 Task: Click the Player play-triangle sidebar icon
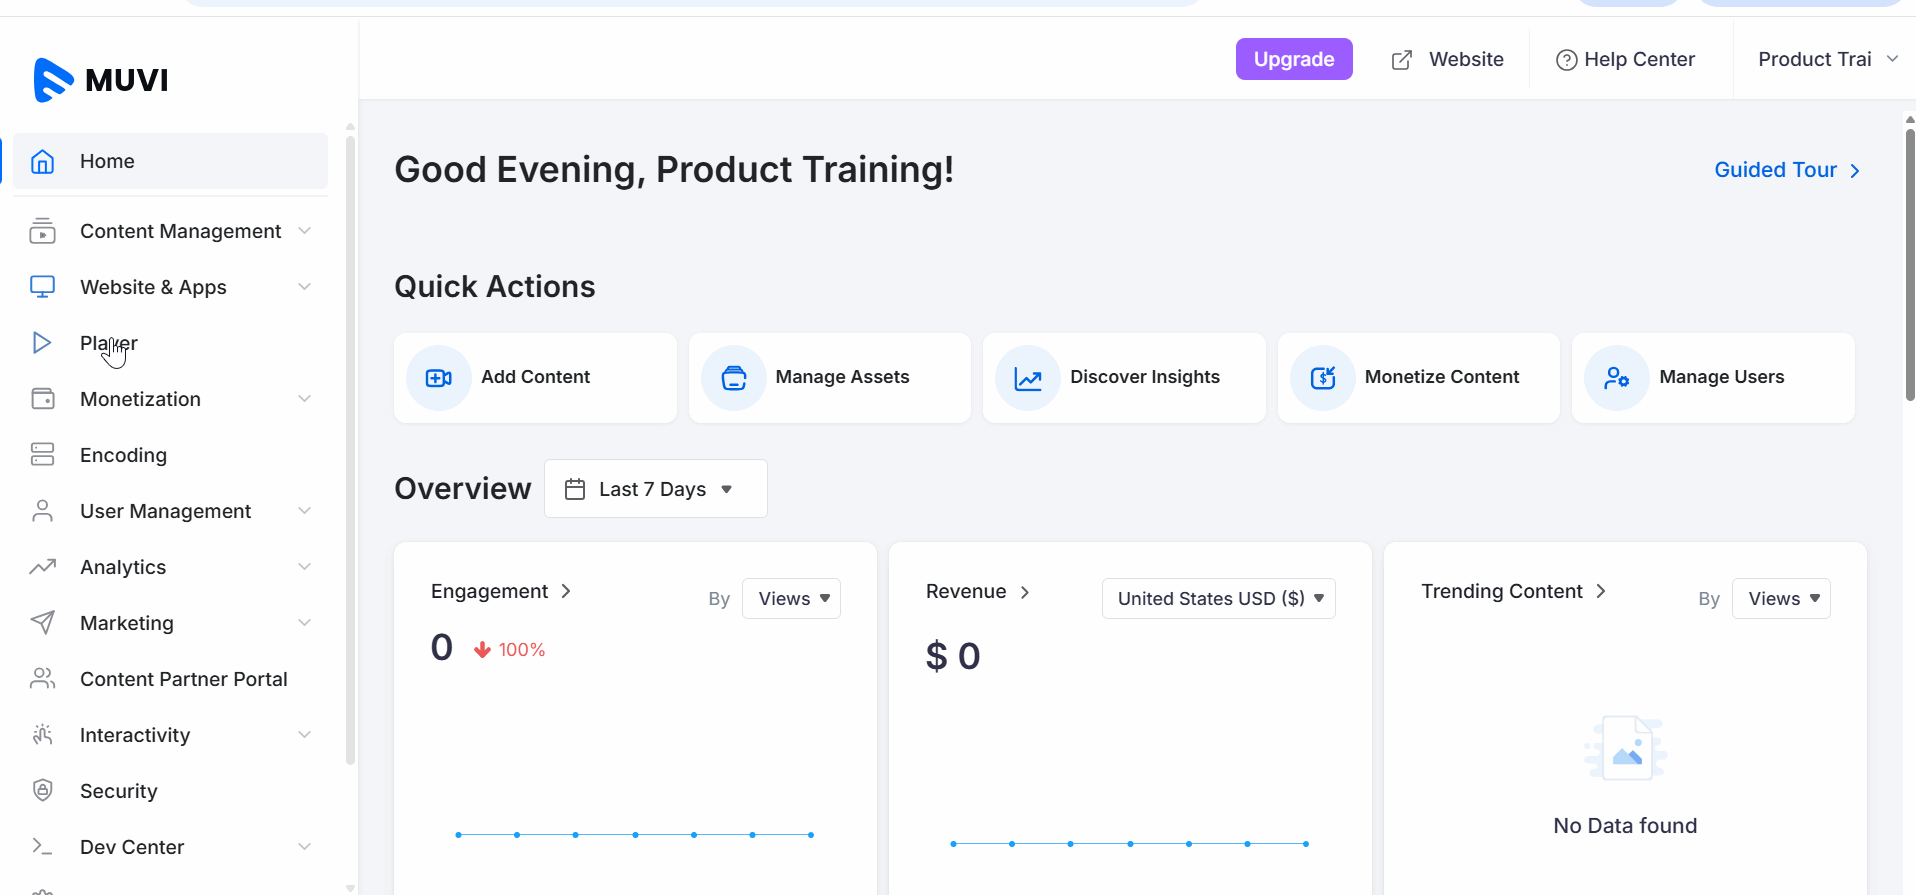(42, 343)
